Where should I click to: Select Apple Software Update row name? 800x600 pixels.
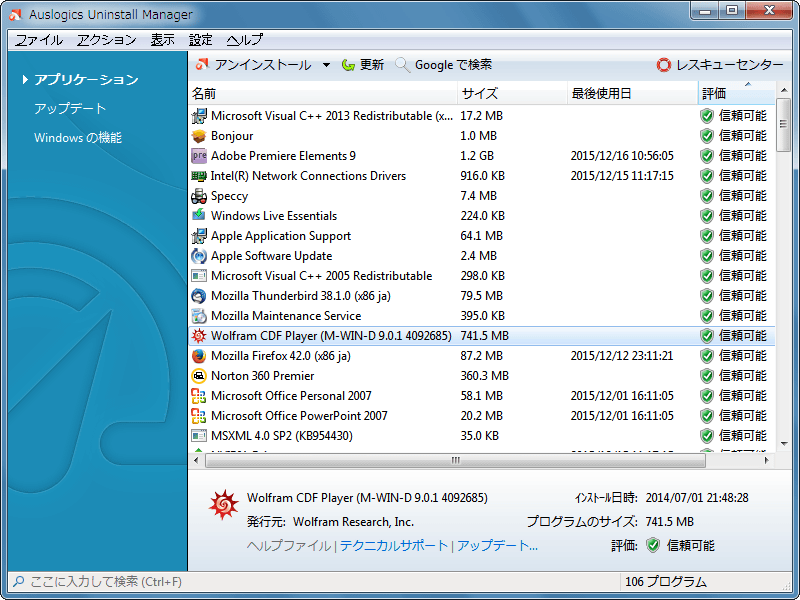pyautogui.click(x=271, y=256)
